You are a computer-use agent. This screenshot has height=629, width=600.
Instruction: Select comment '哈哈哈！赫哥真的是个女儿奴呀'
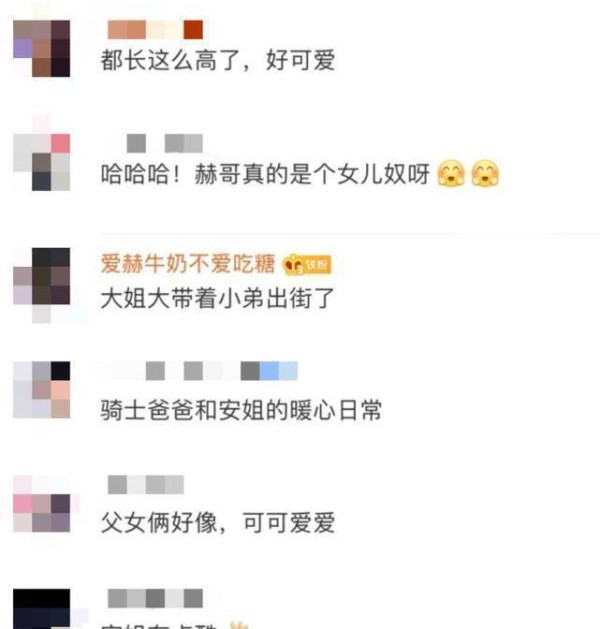click(x=265, y=174)
